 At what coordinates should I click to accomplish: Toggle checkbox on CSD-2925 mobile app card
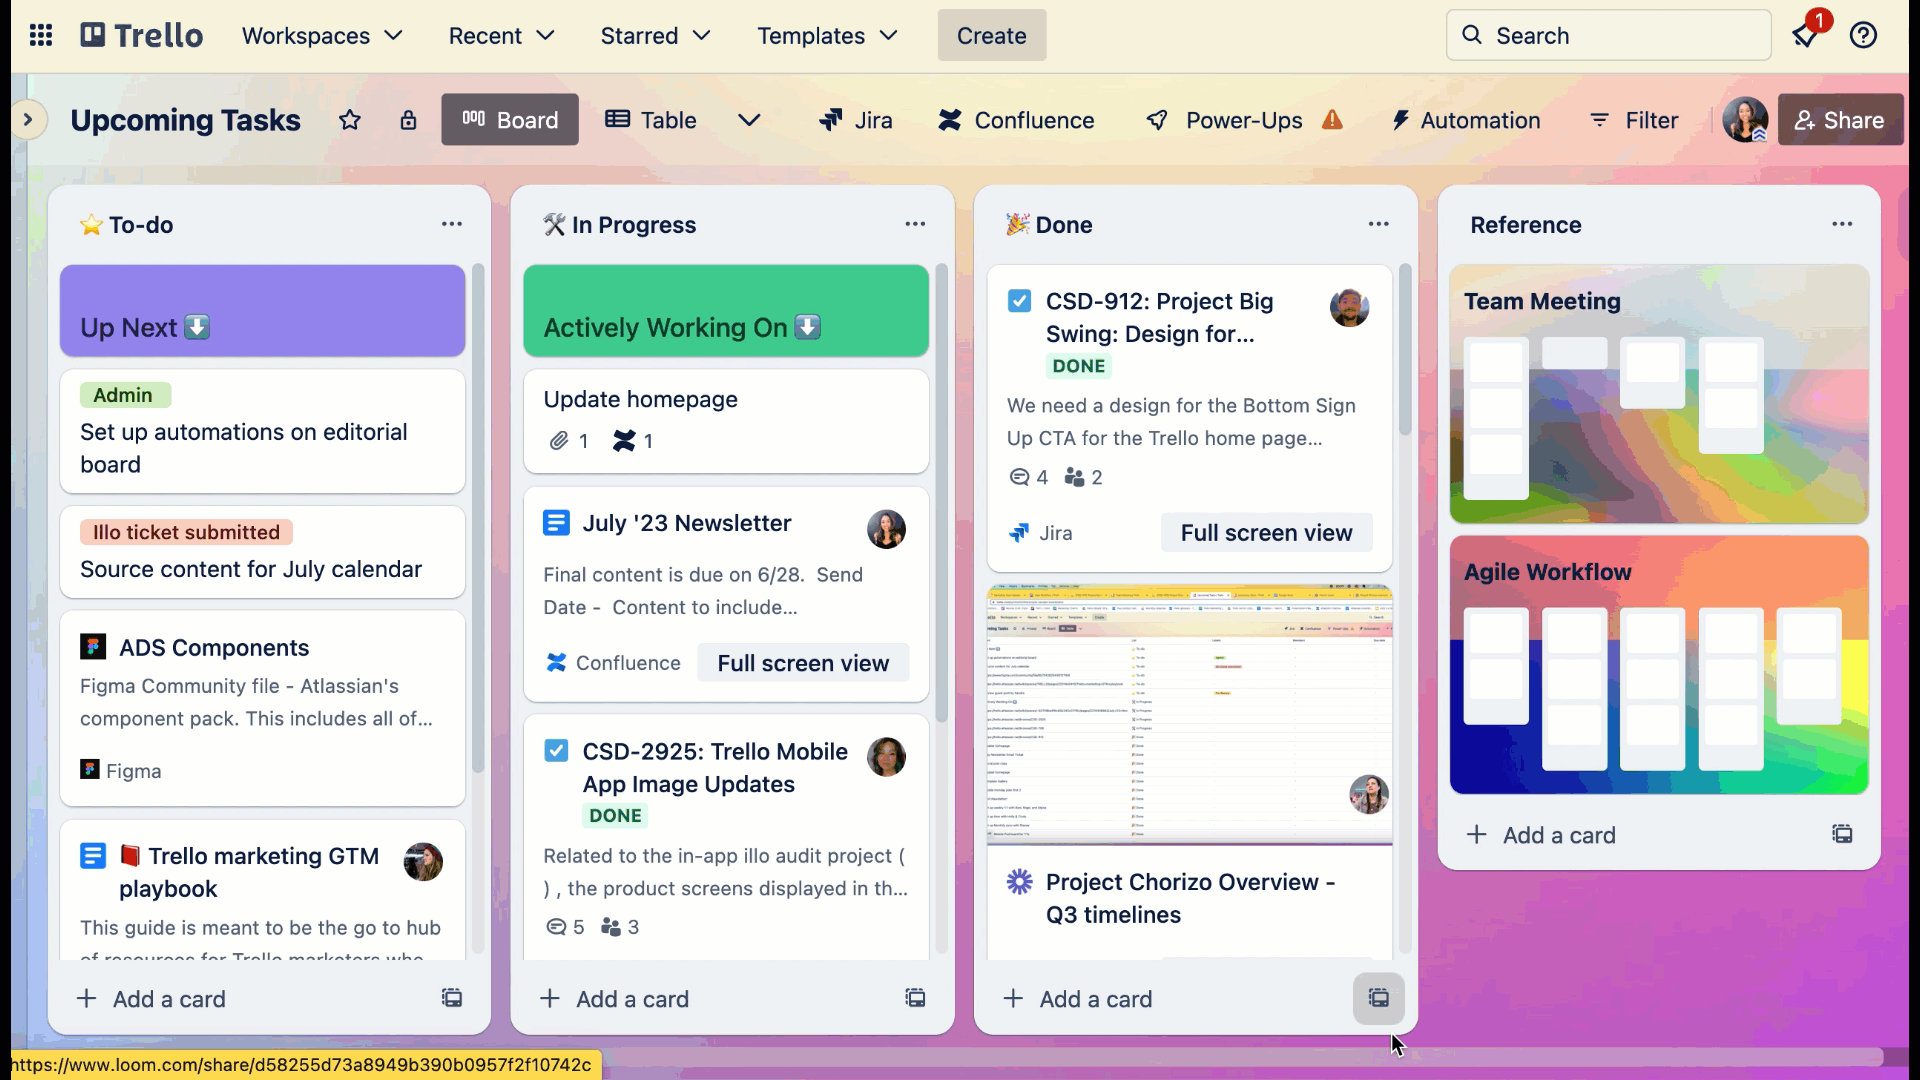point(556,750)
